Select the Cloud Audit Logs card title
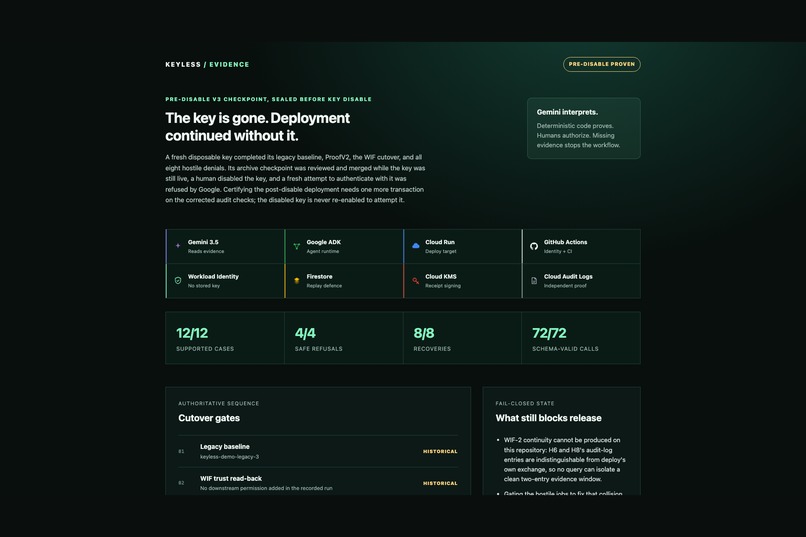 tap(568, 276)
